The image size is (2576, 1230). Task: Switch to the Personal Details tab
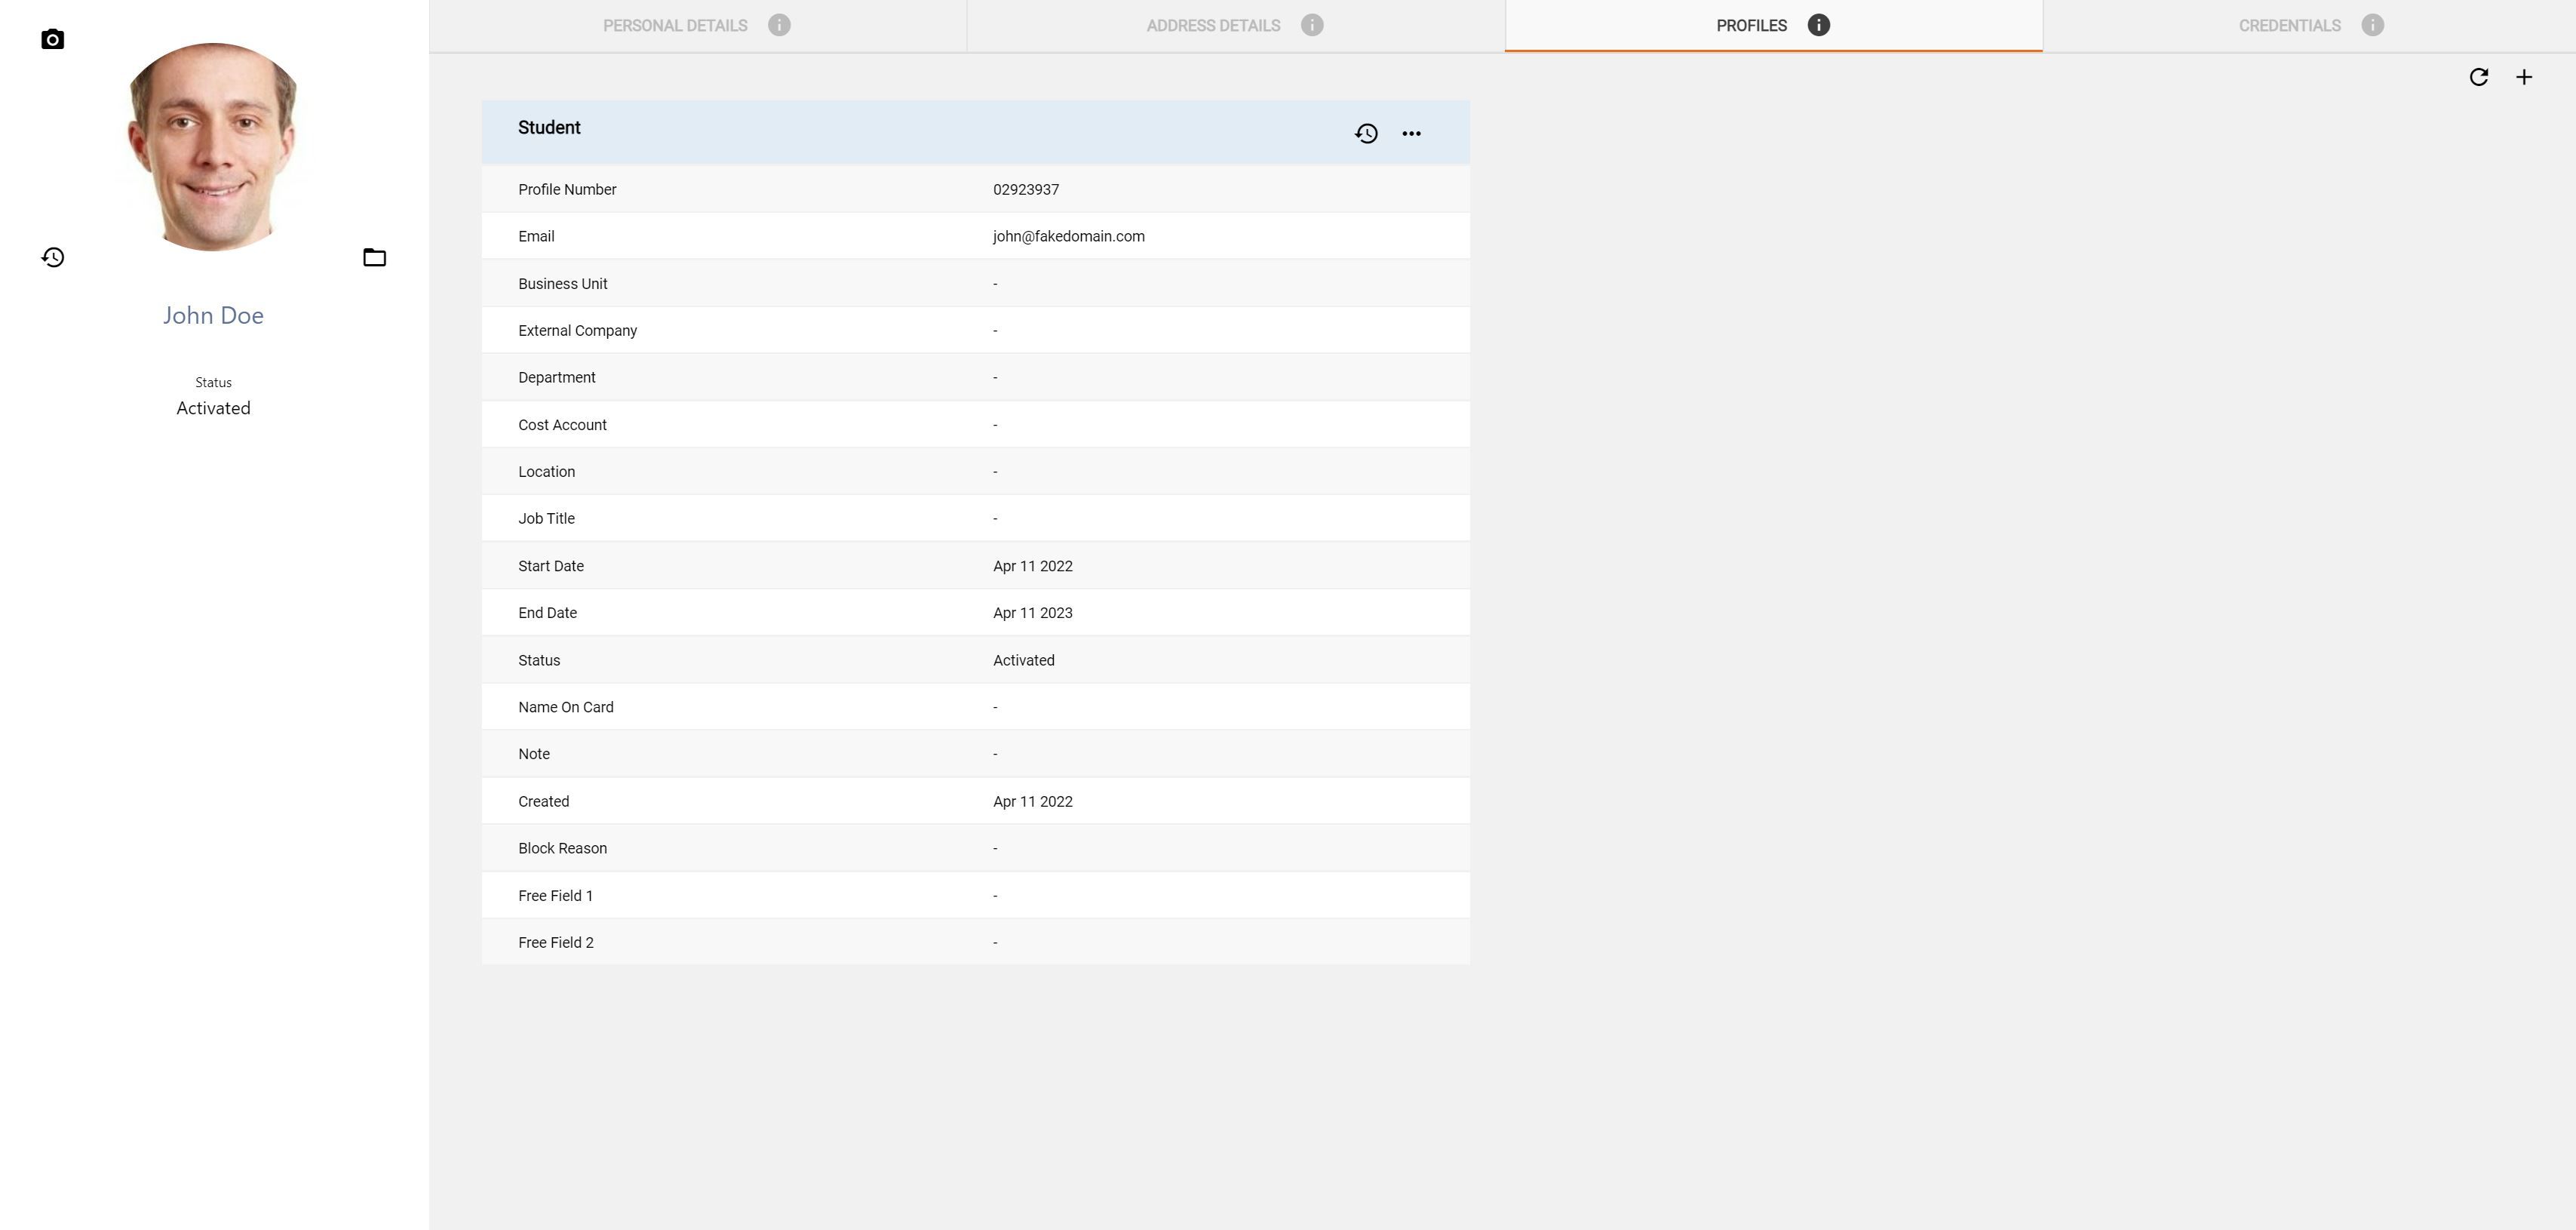click(x=698, y=26)
